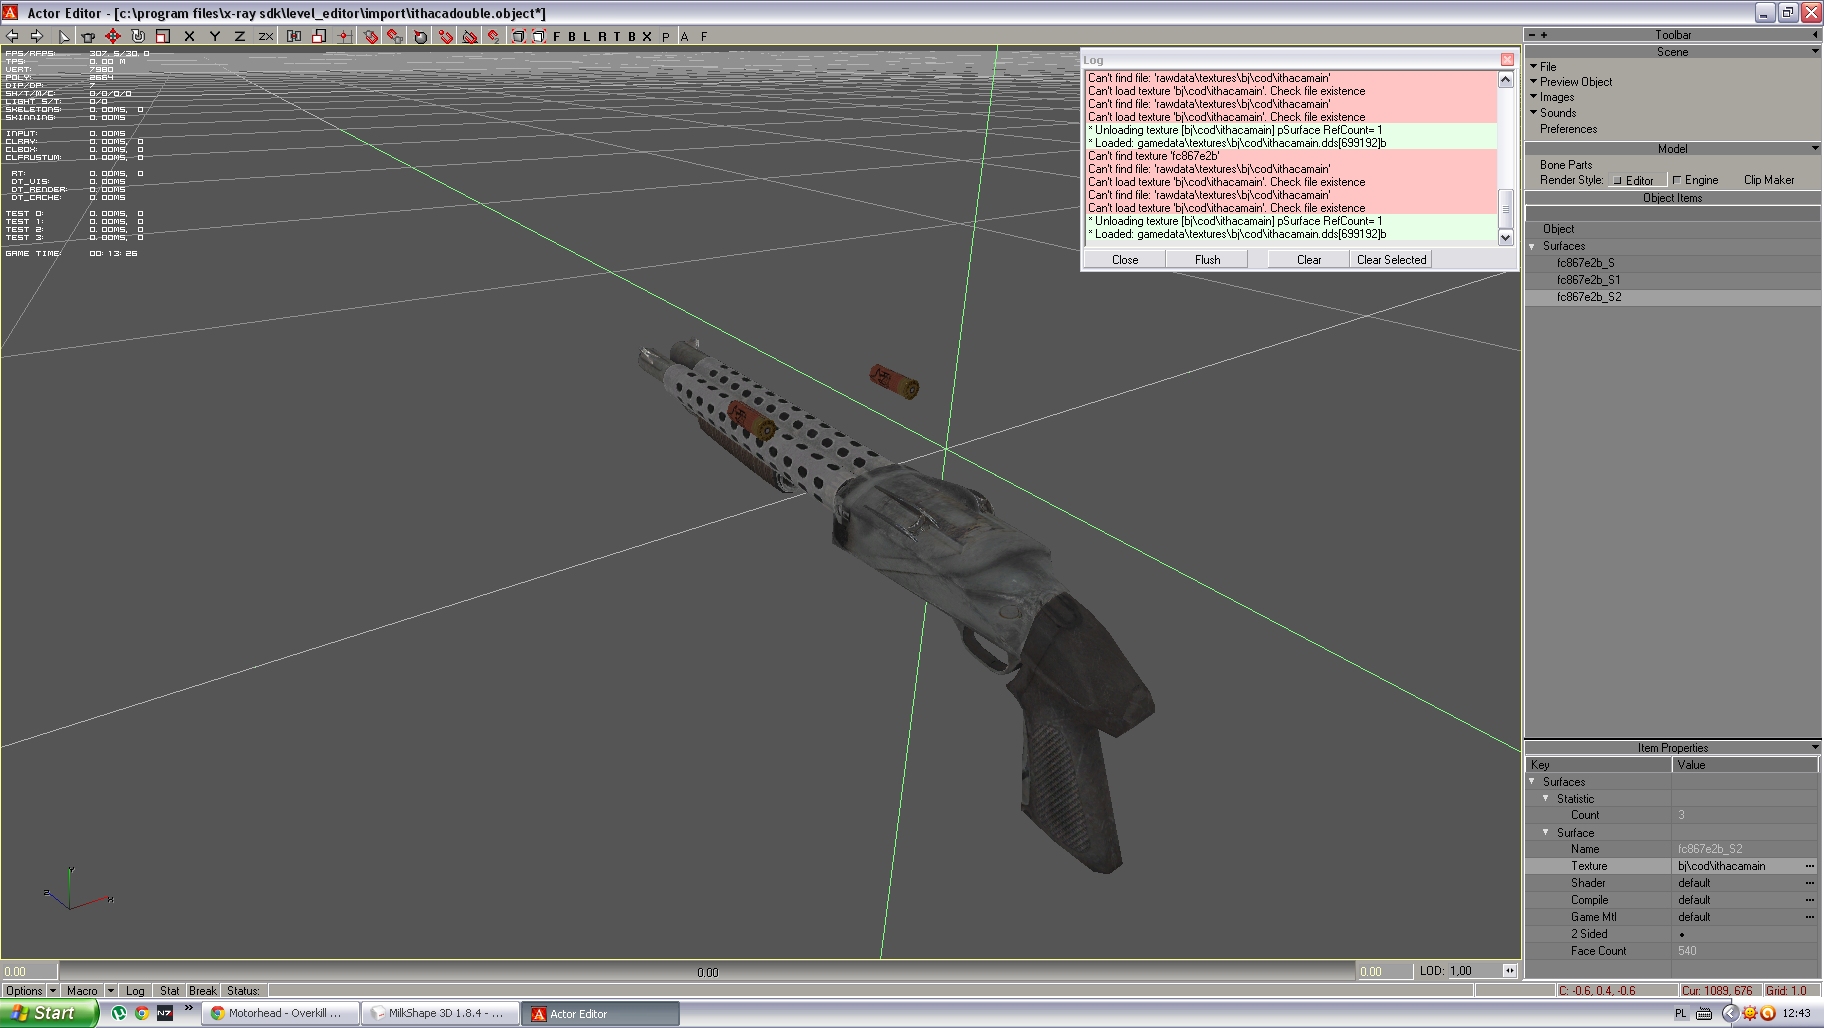Toggle X axis constraint
The image size is (1824, 1028).
[189, 36]
